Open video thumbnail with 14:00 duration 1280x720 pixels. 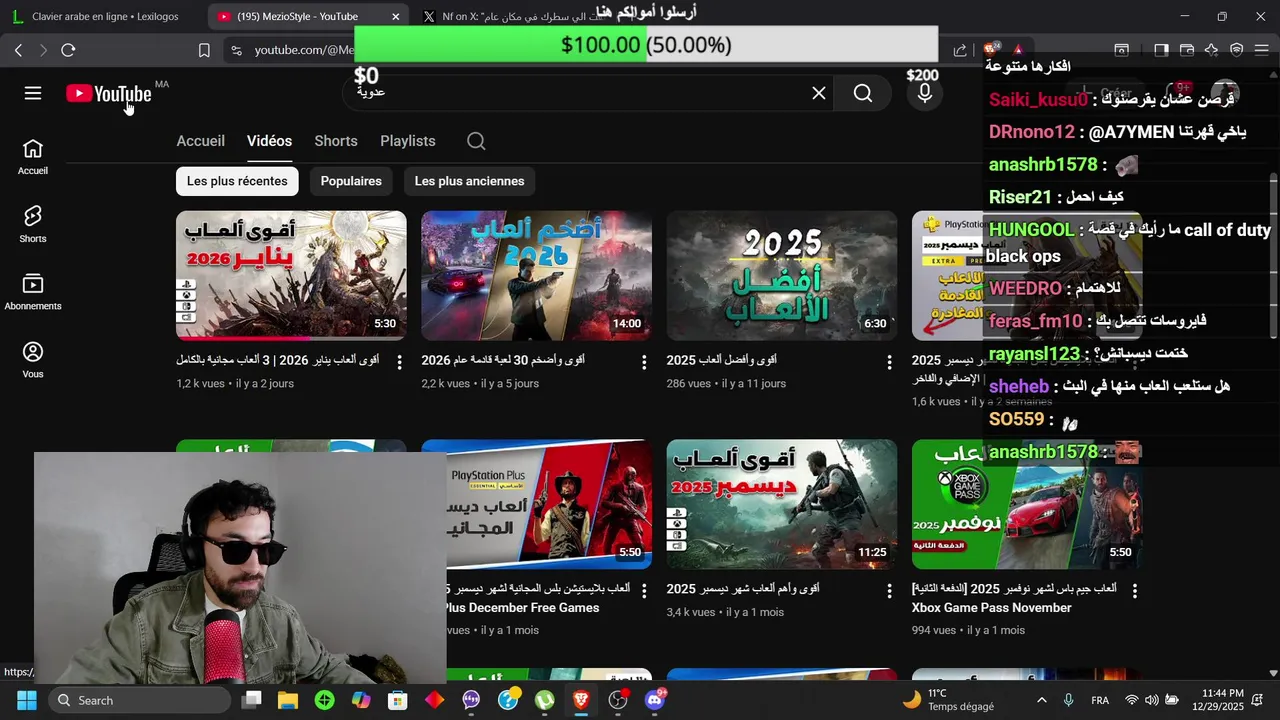tap(536, 275)
